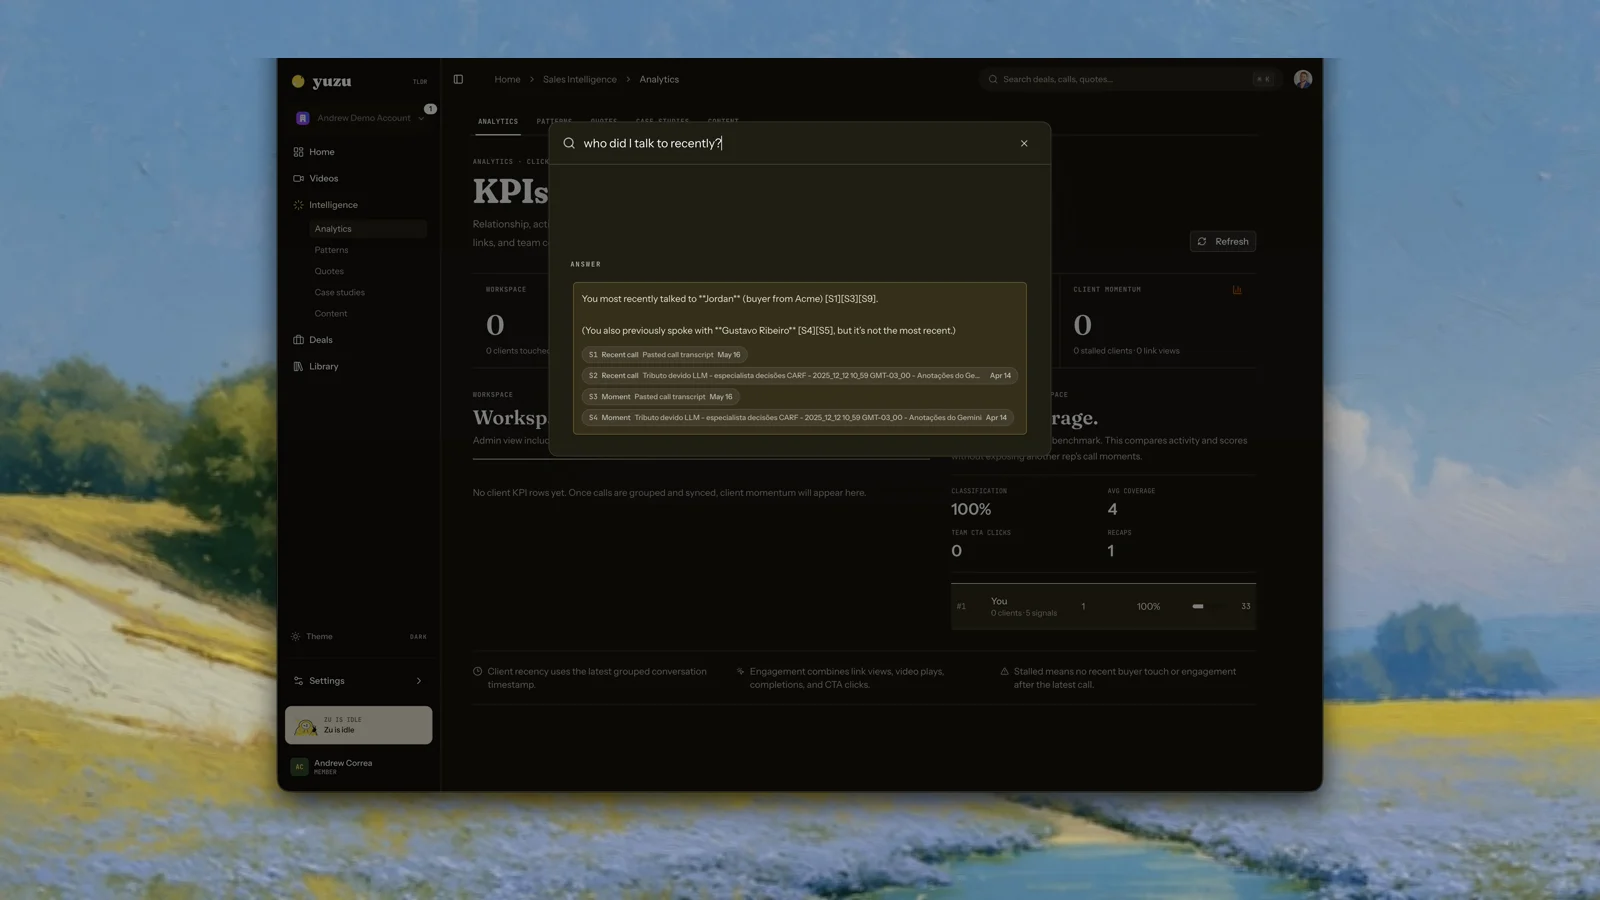Click the Deals briefcase icon
The image size is (1600, 900).
[x=298, y=340]
